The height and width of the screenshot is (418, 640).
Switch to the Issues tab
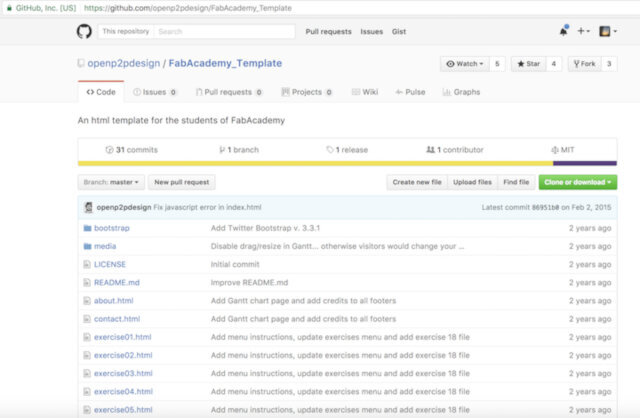155,92
